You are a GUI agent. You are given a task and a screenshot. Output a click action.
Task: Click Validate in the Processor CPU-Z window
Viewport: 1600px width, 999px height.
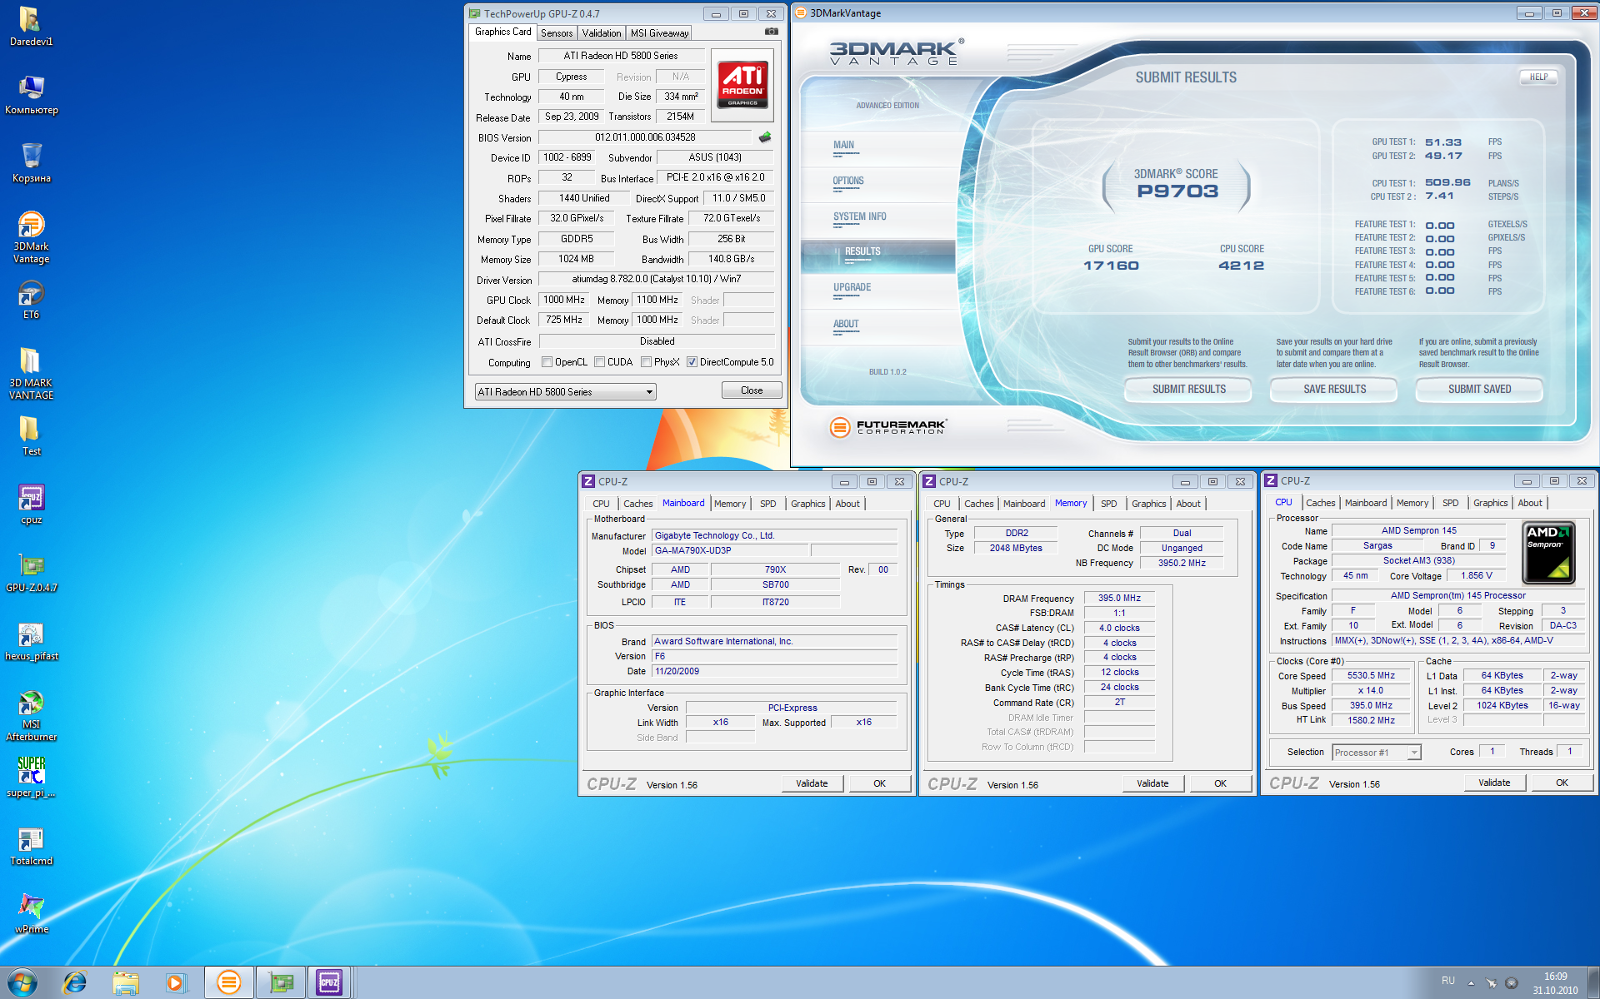pyautogui.click(x=1494, y=783)
